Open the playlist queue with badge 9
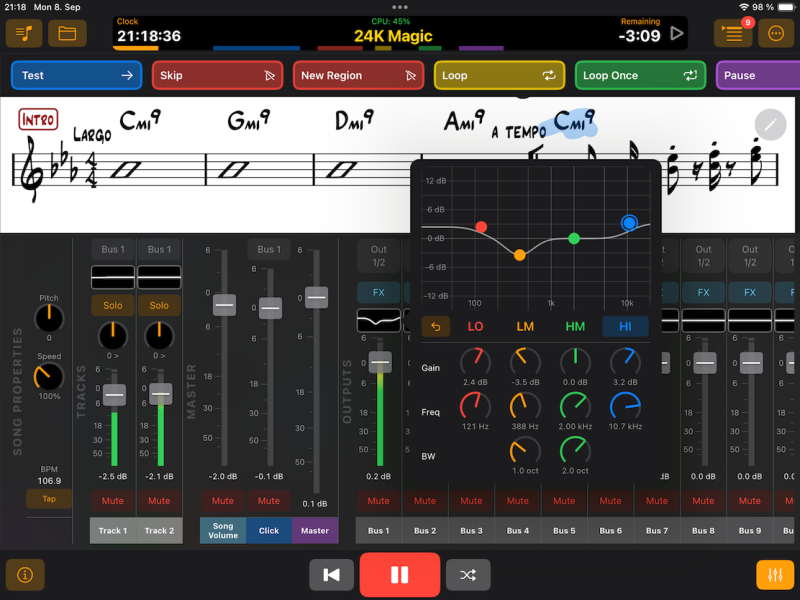This screenshot has height=600, width=800. 733,33
